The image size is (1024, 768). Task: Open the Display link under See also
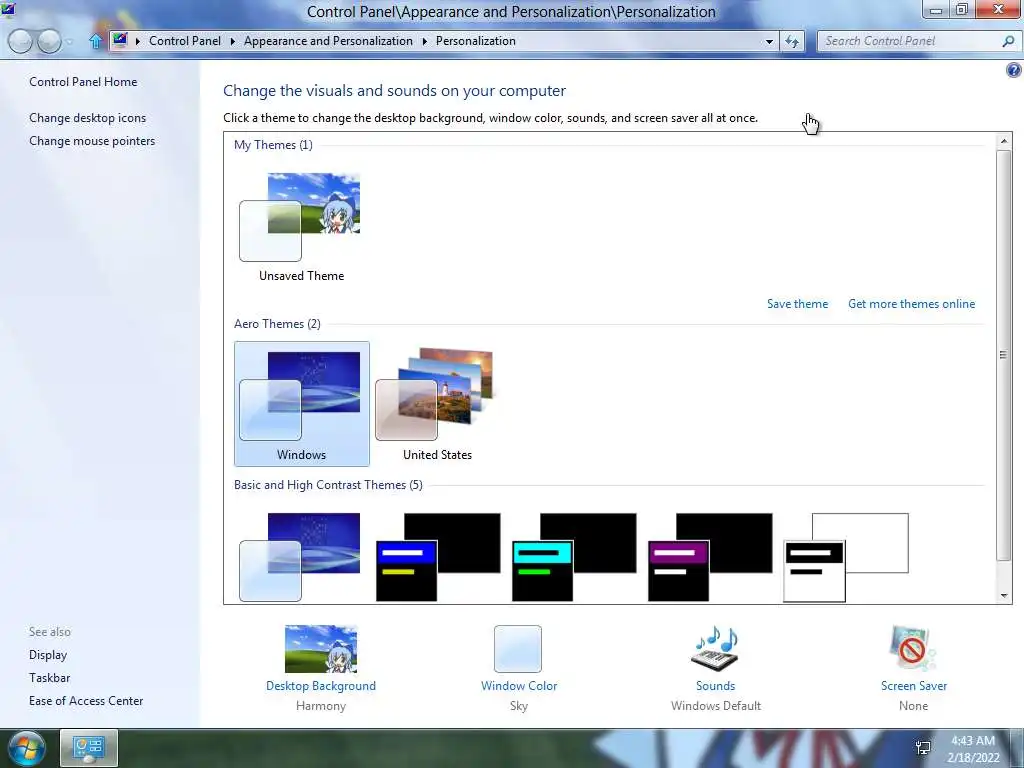tap(48, 654)
